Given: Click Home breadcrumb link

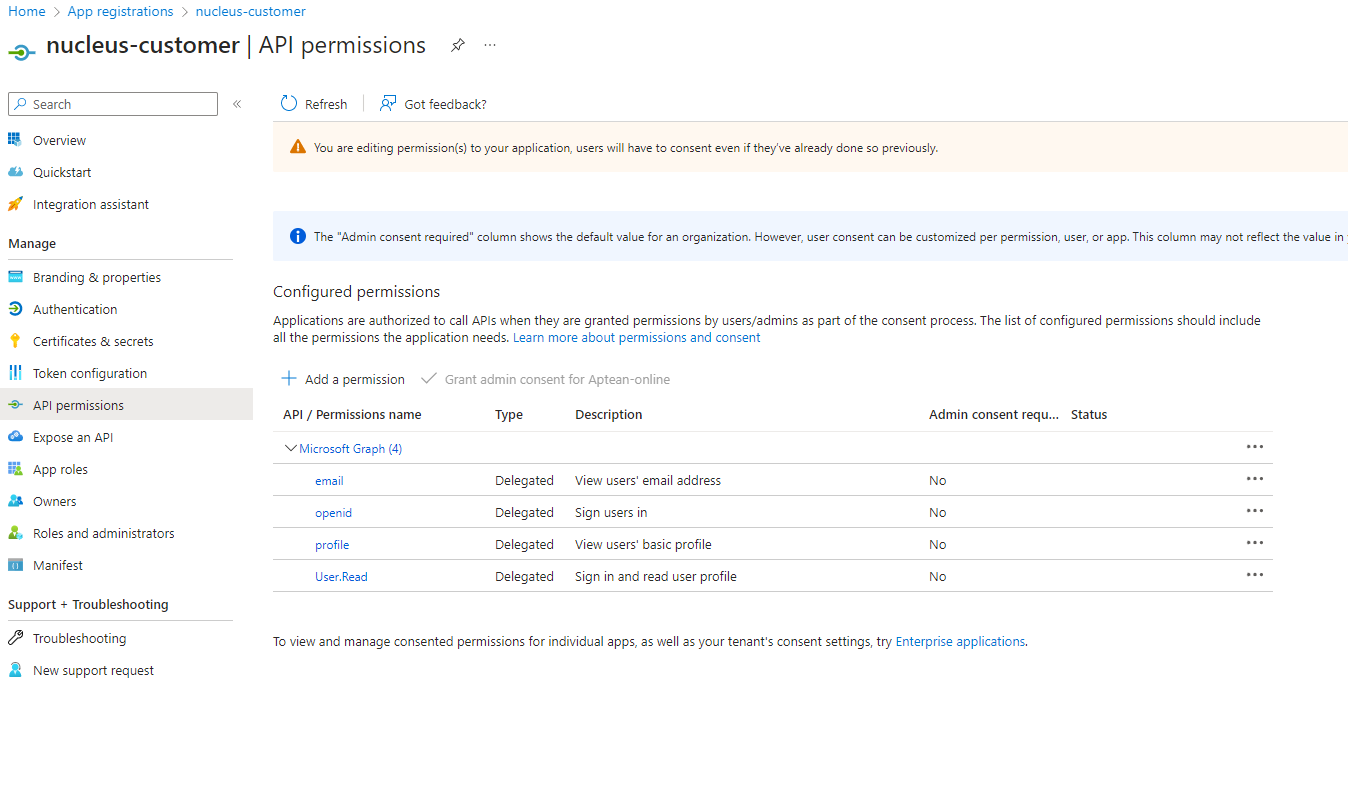Looking at the screenshot, I should click(27, 12).
